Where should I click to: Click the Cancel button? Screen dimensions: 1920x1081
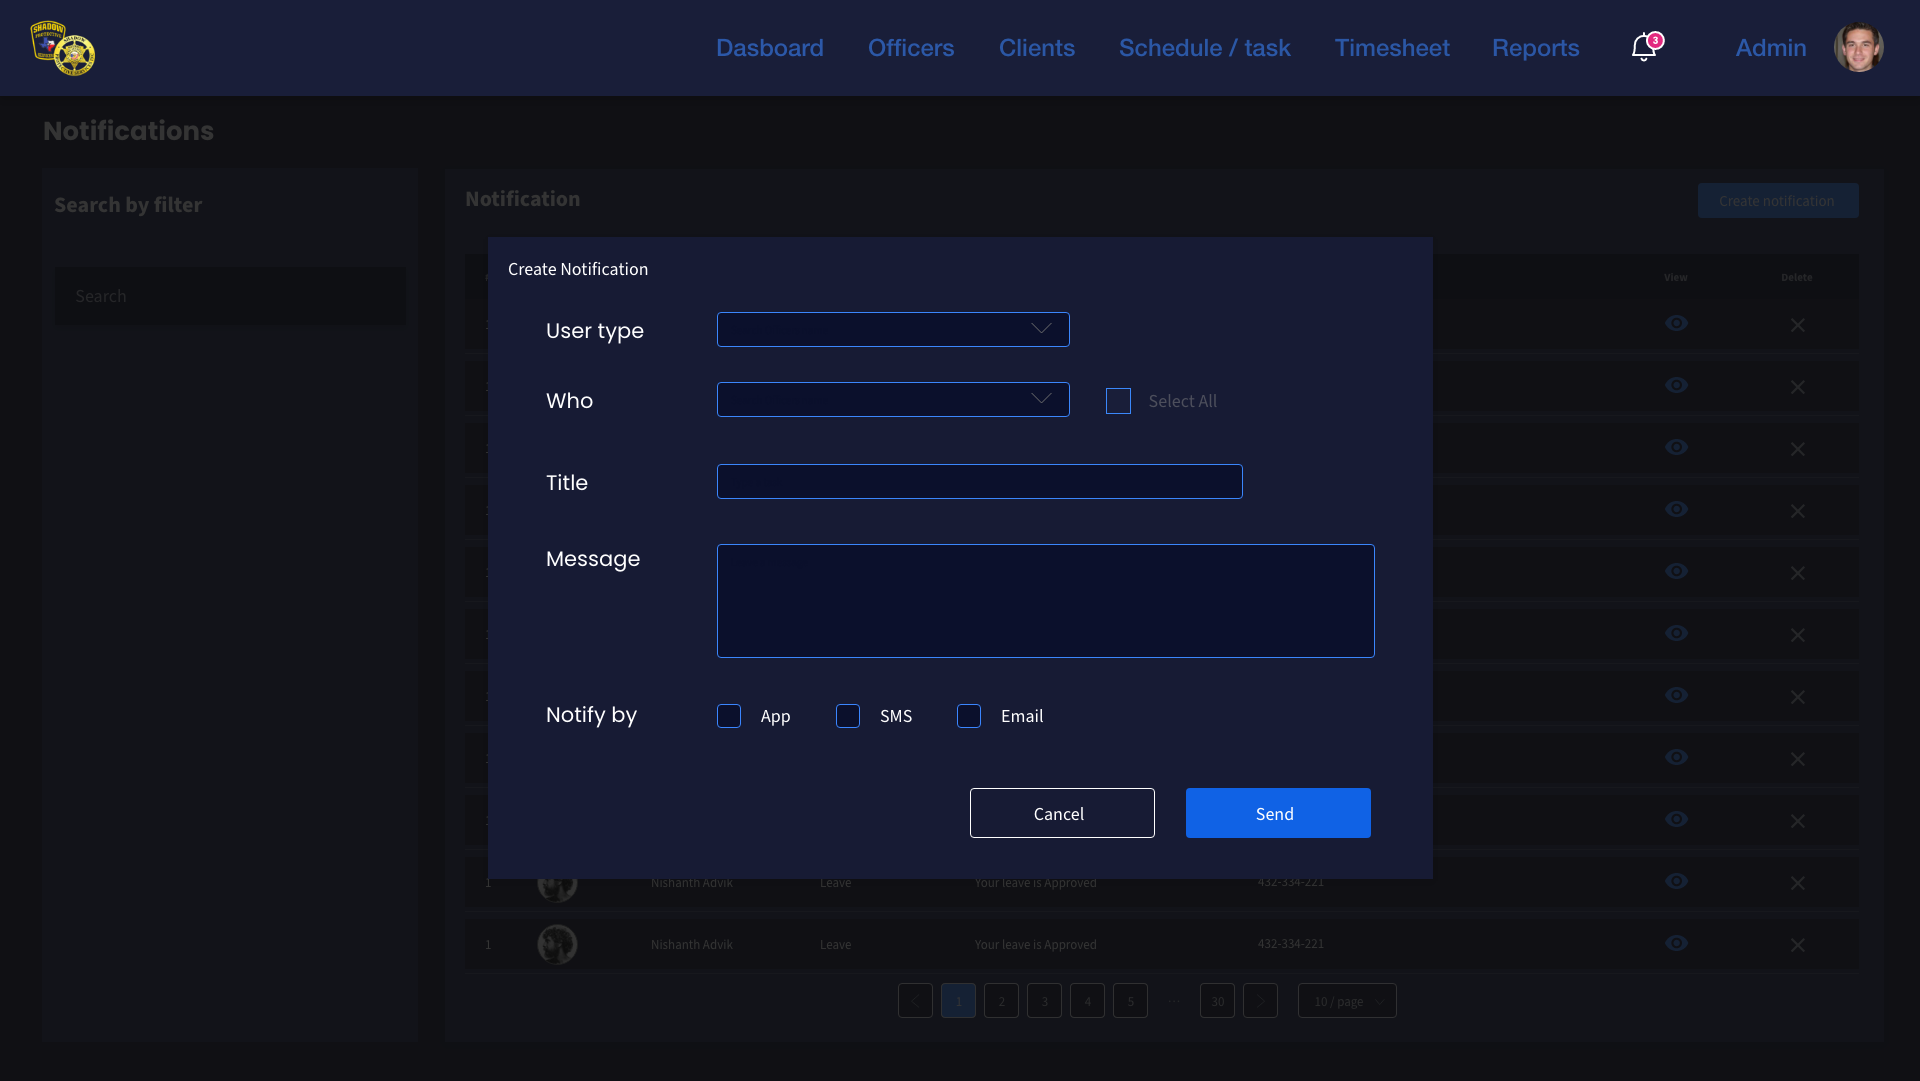click(x=1061, y=813)
